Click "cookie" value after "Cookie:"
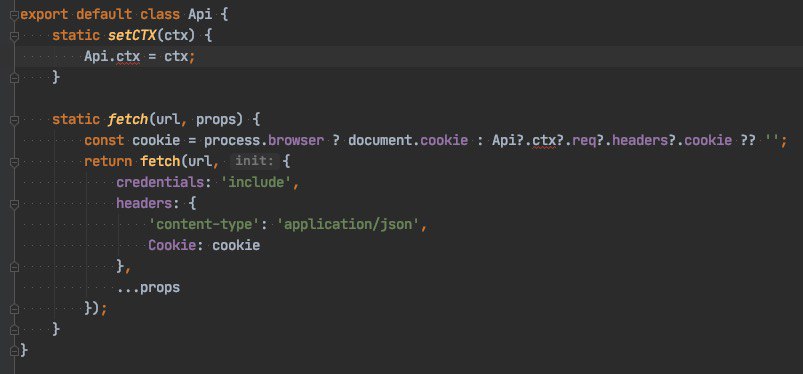The width and height of the screenshot is (803, 374). tap(236, 246)
